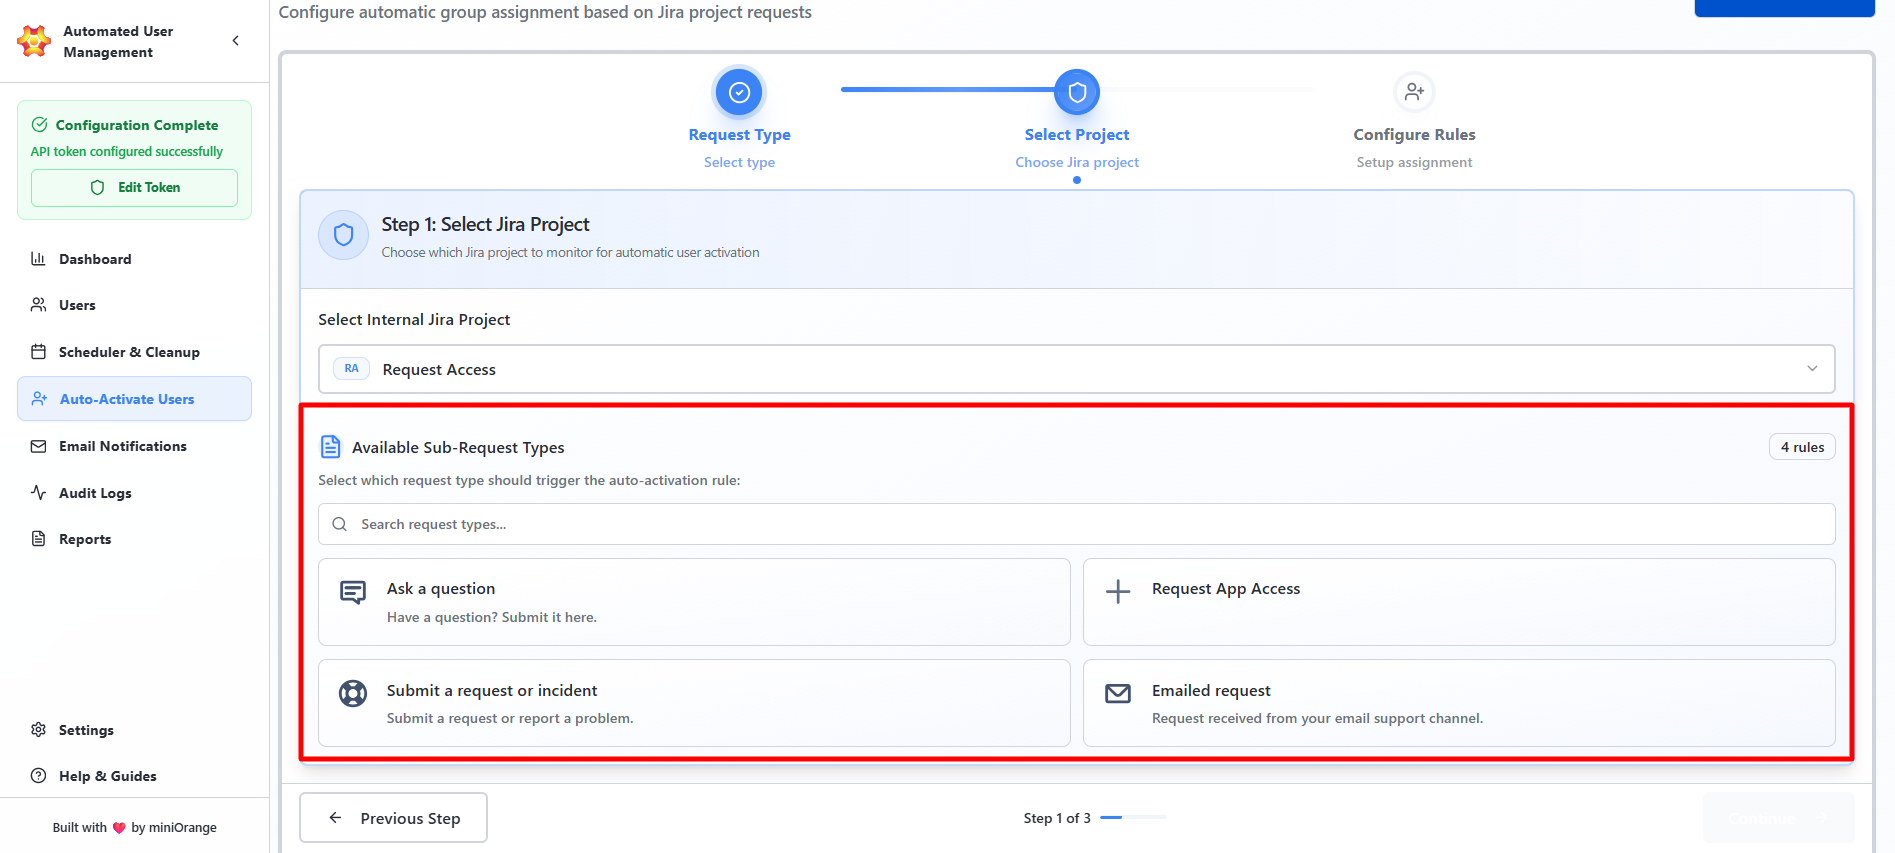
Task: Click the plus icon for Request App Access
Action: 1118,591
